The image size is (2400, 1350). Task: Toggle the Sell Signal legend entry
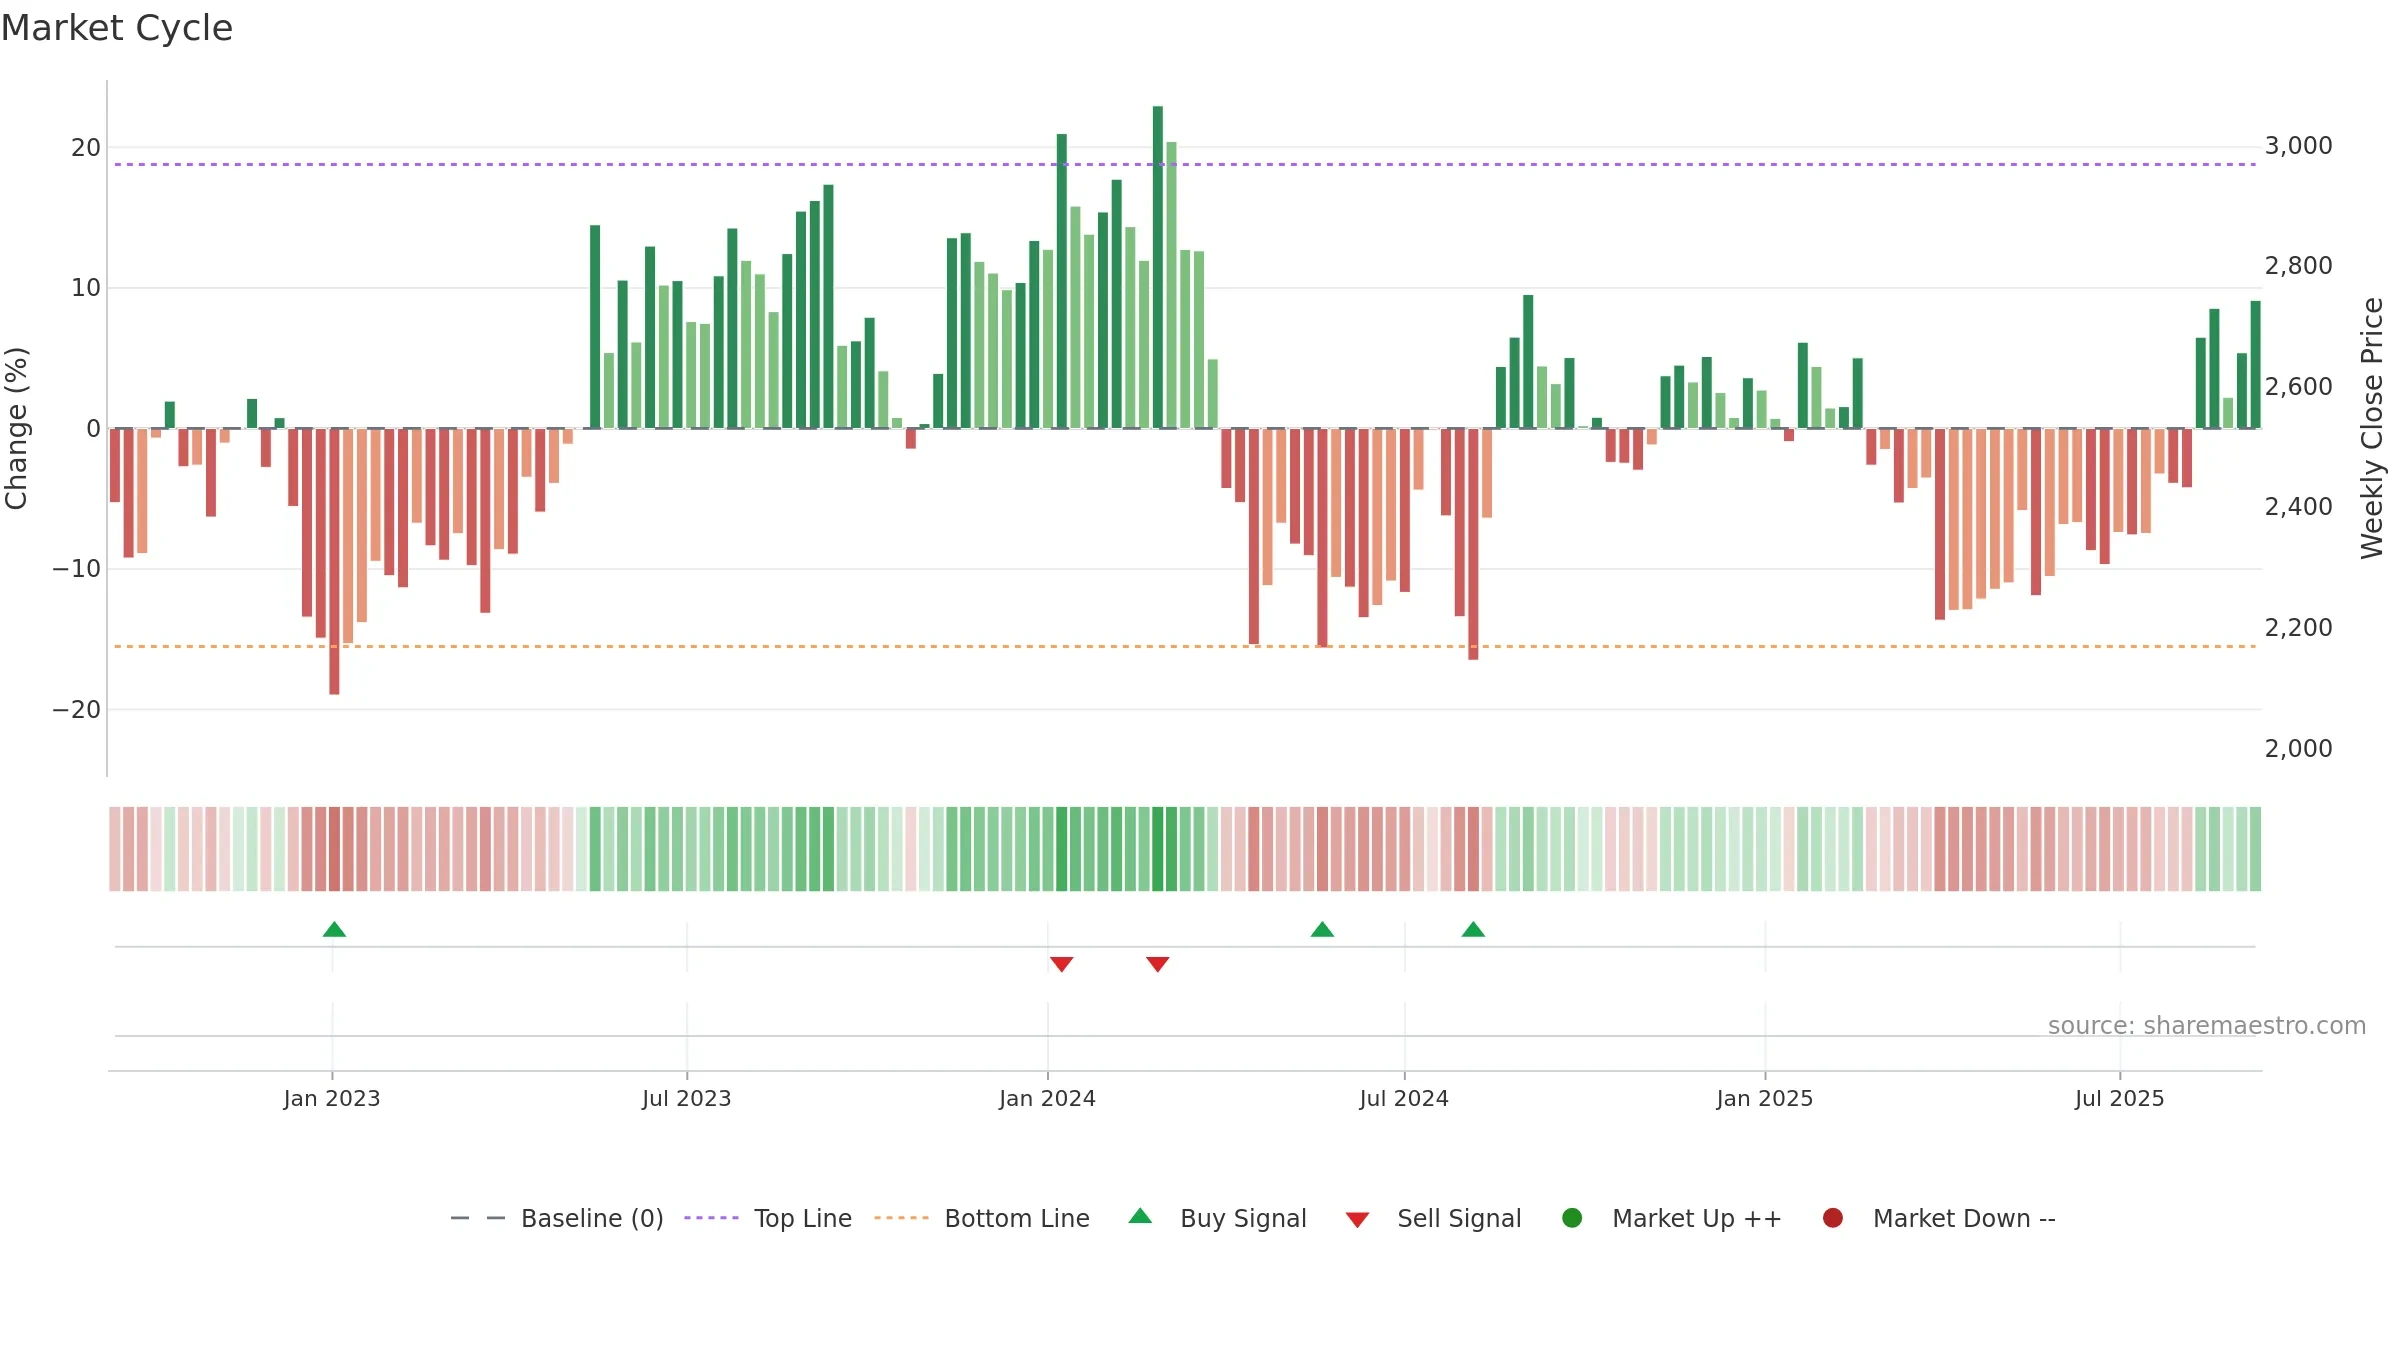click(x=1433, y=1218)
